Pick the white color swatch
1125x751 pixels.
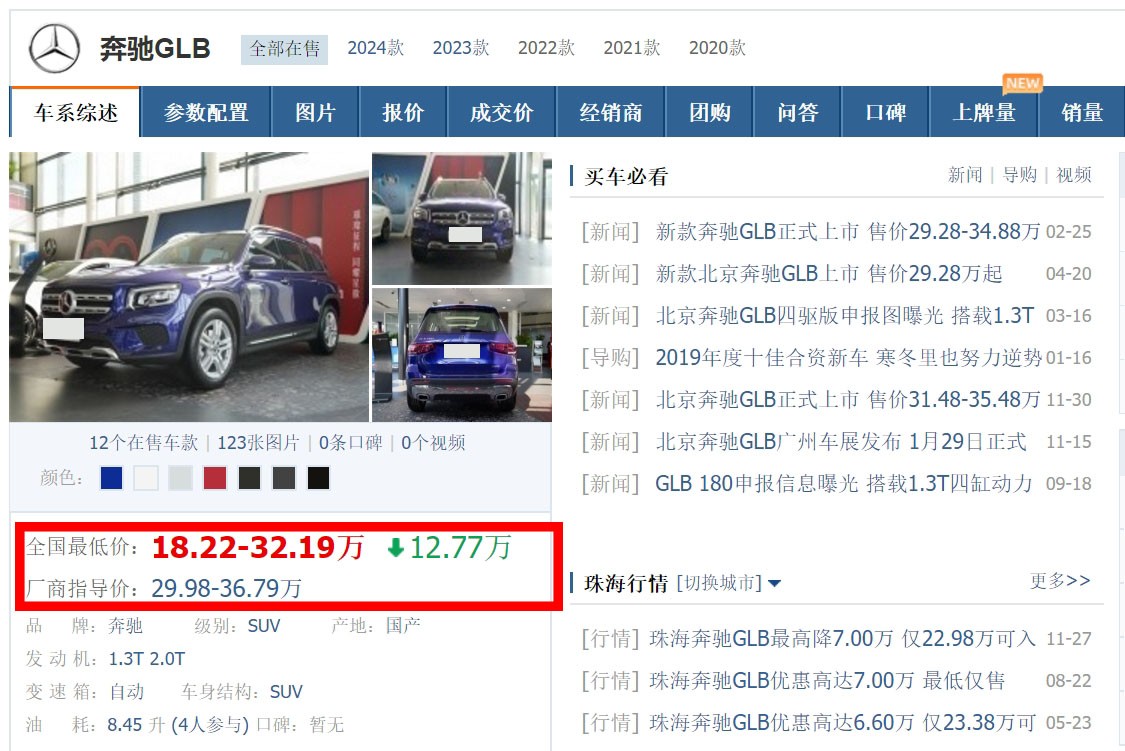(x=146, y=478)
